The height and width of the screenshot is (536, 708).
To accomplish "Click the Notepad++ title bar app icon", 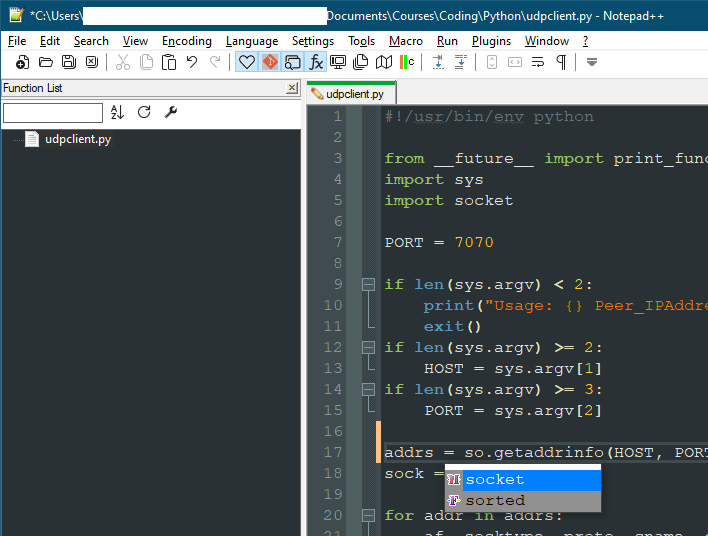I will [16, 15].
